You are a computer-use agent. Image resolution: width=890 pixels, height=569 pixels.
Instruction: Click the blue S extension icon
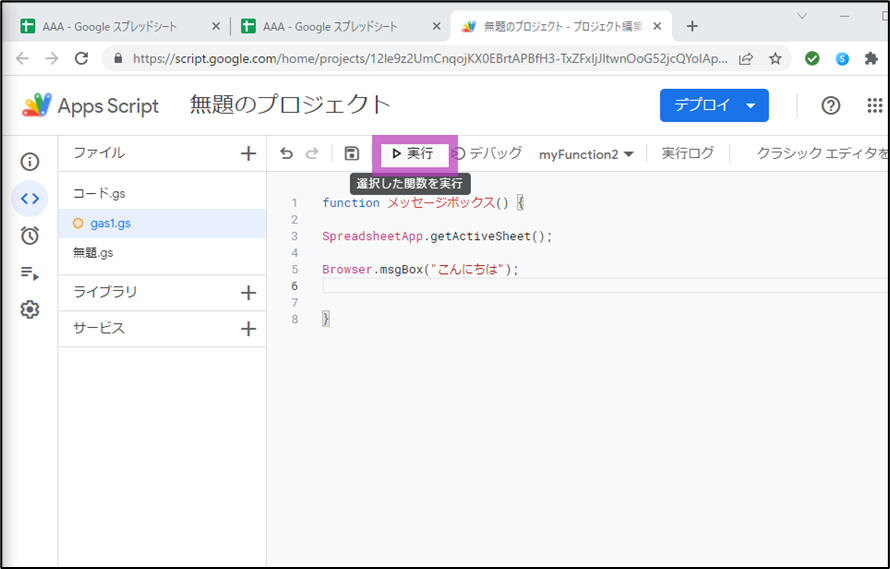[842, 58]
